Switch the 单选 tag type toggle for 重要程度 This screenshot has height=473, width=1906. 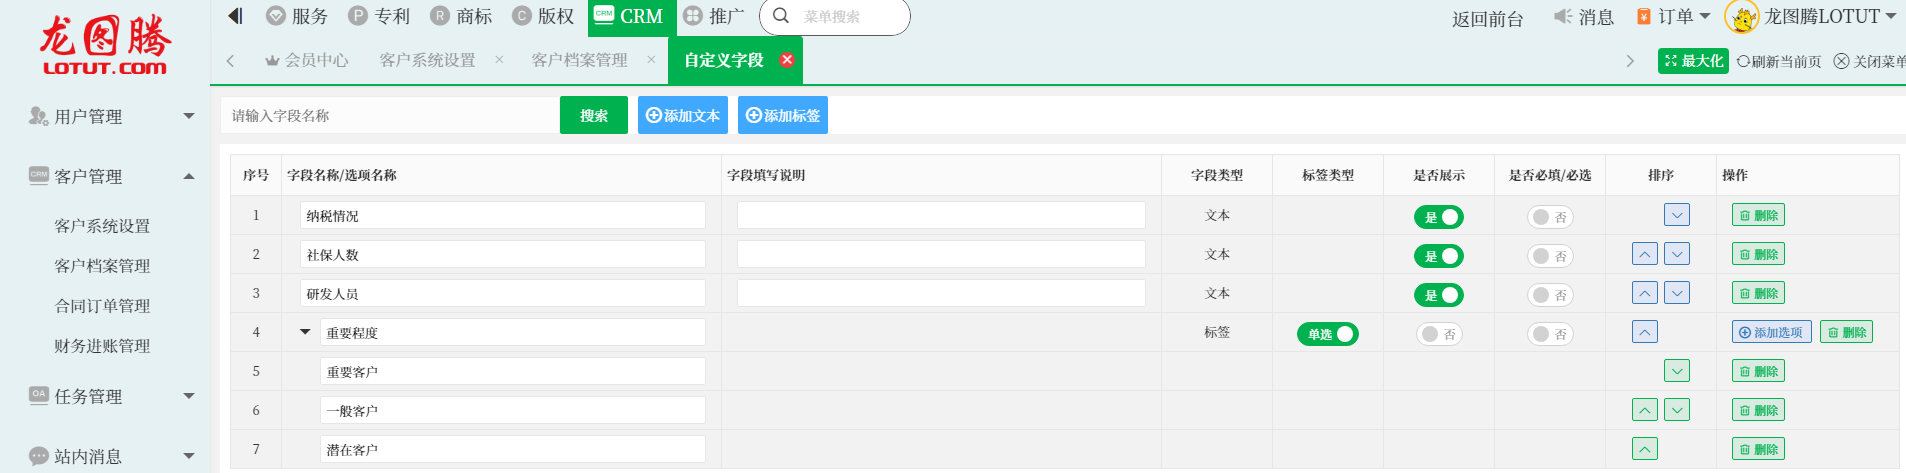pos(1327,334)
